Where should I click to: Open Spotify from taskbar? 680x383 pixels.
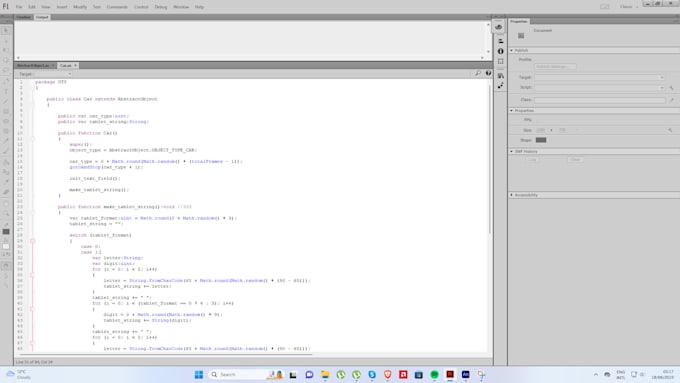pyautogui.click(x=434, y=374)
